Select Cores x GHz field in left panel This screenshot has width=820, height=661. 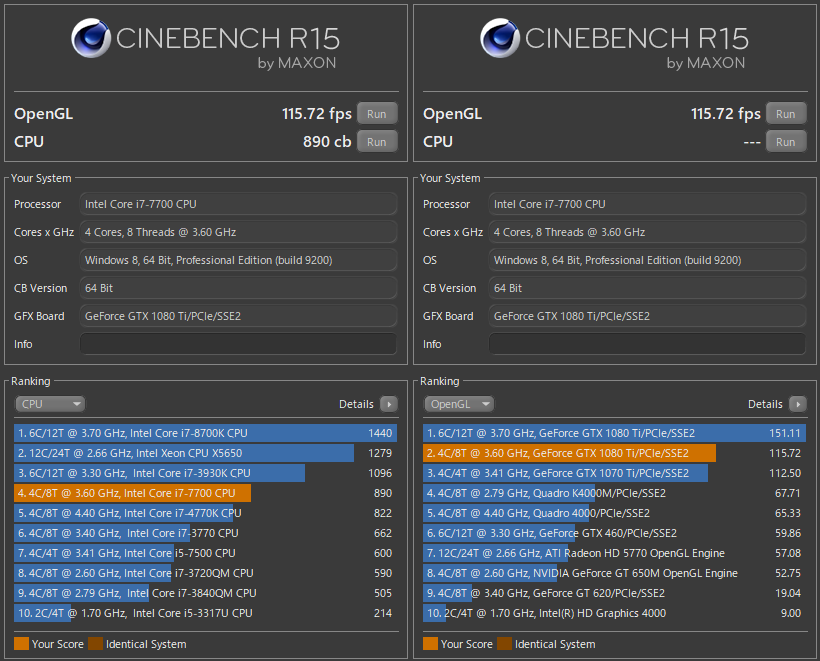(x=238, y=232)
